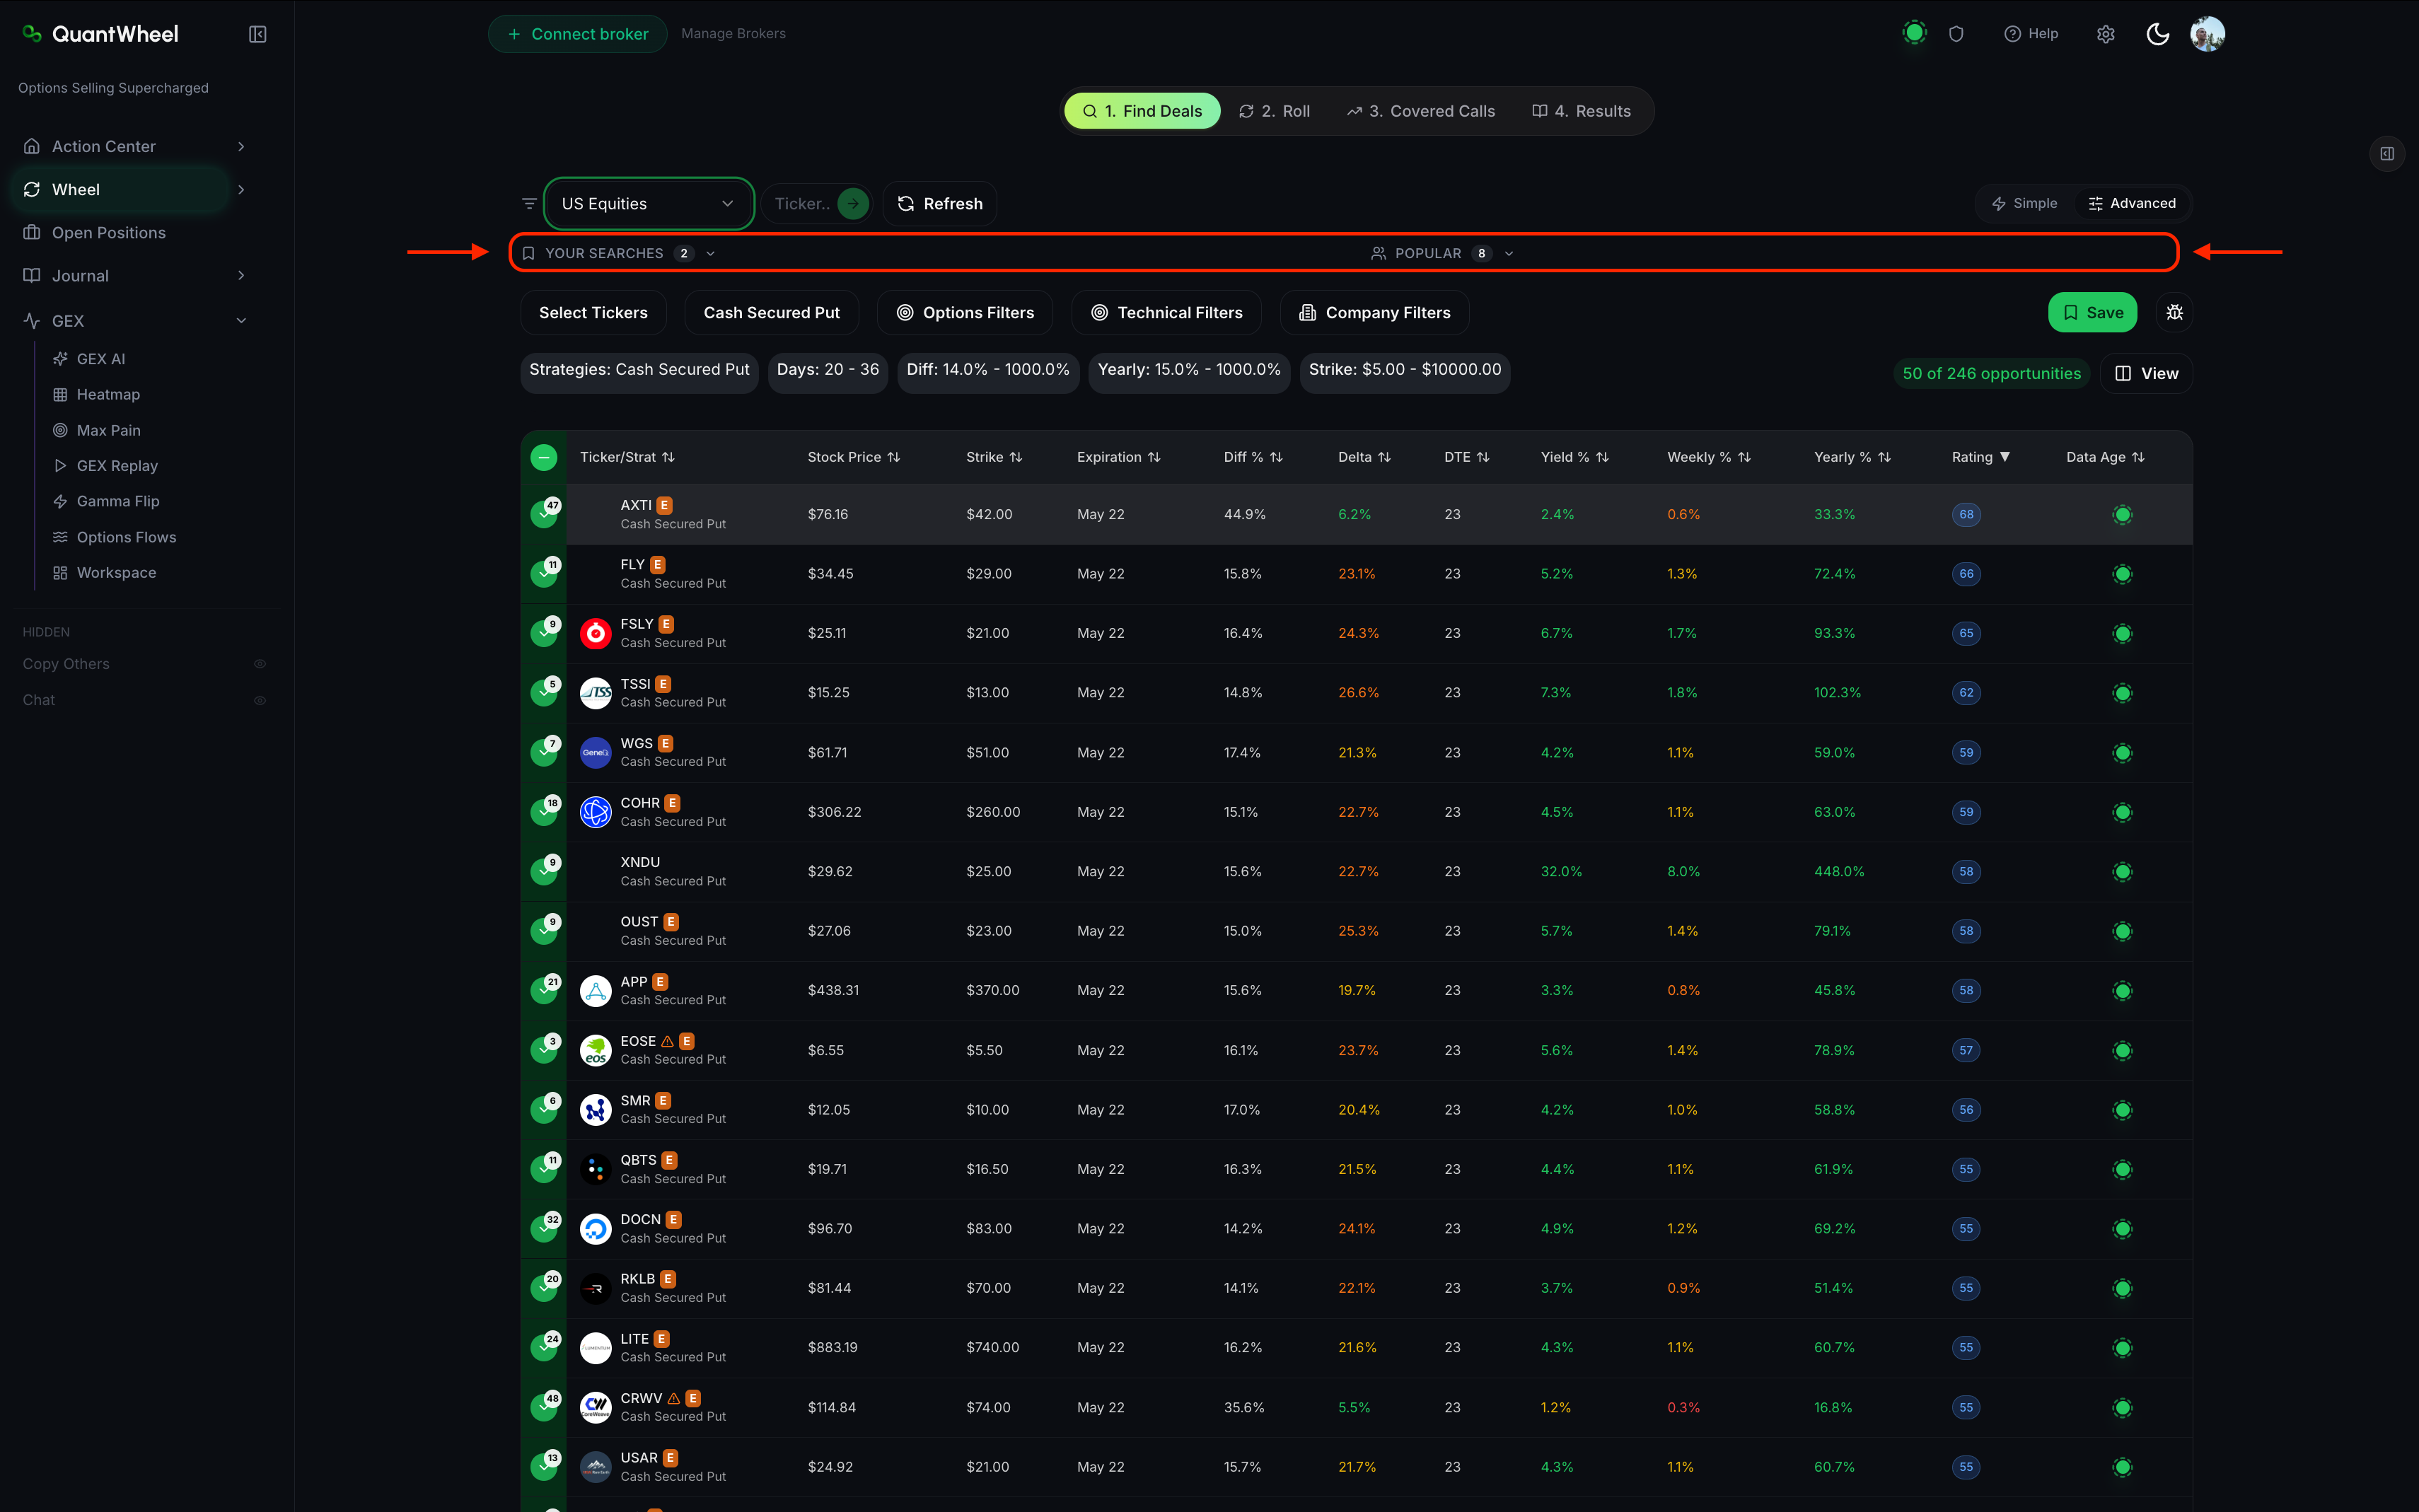The image size is (2419, 1512).
Task: Toggle visibility of Copy Others
Action: pyautogui.click(x=260, y=664)
